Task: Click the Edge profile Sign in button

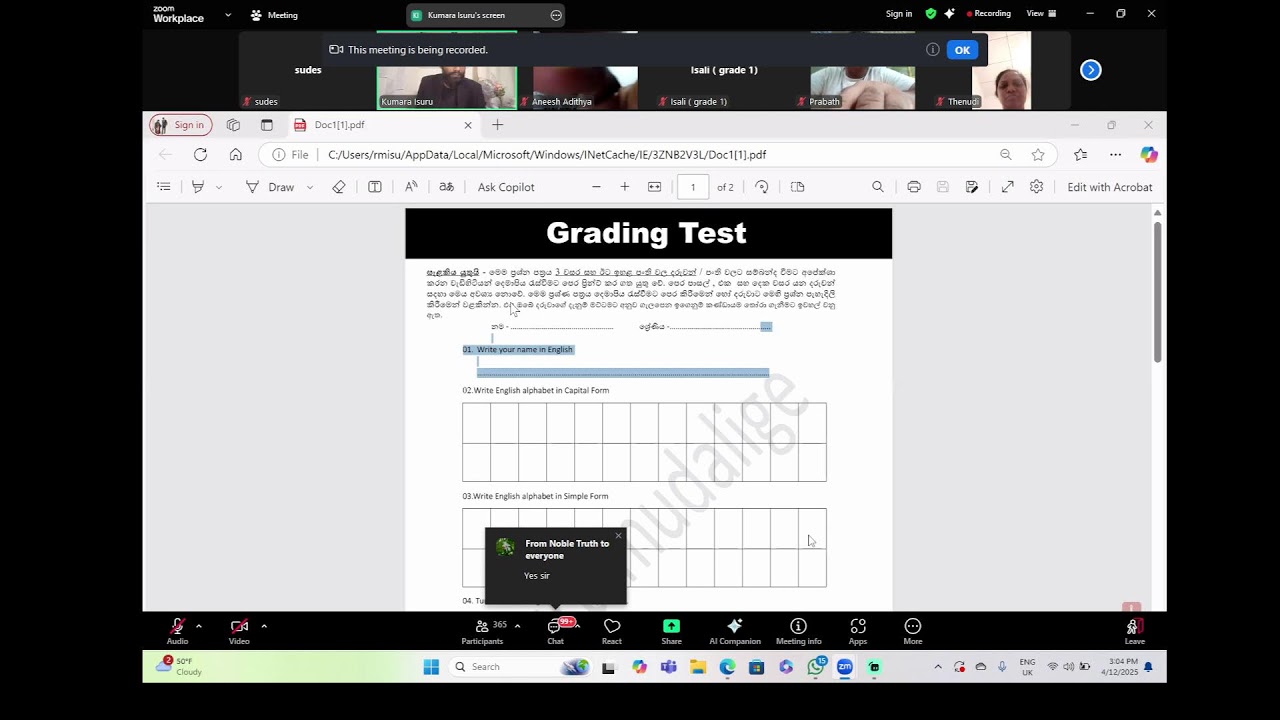Action: pos(181,125)
